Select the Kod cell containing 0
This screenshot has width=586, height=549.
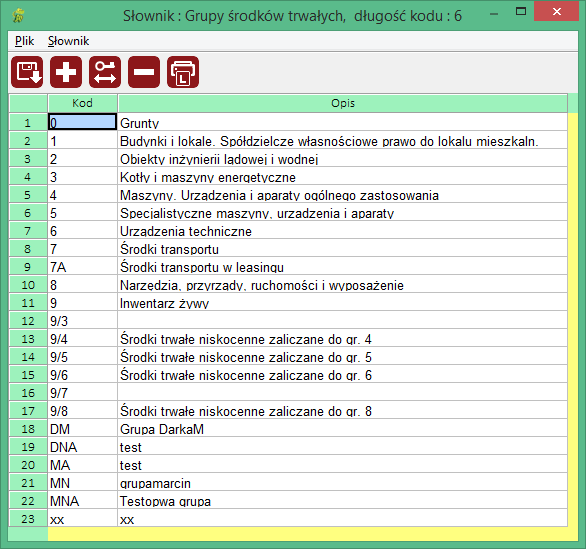[83, 122]
